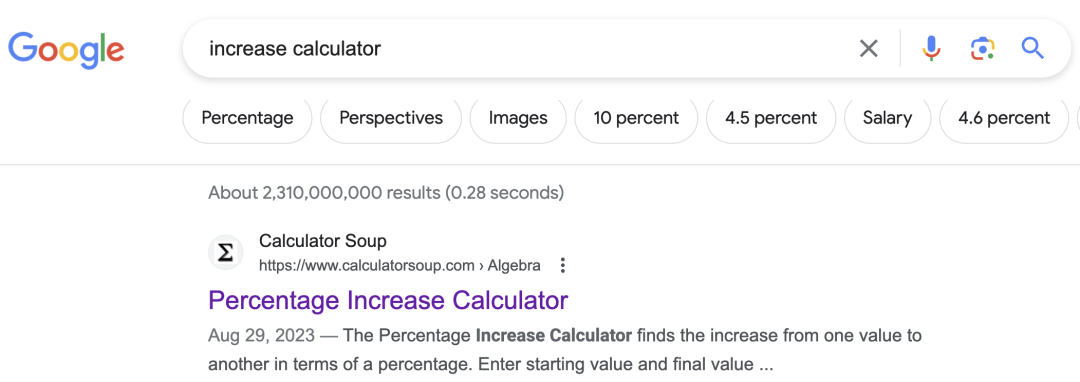The height and width of the screenshot is (382, 1080).
Task: Click the results count text
Action: point(386,193)
